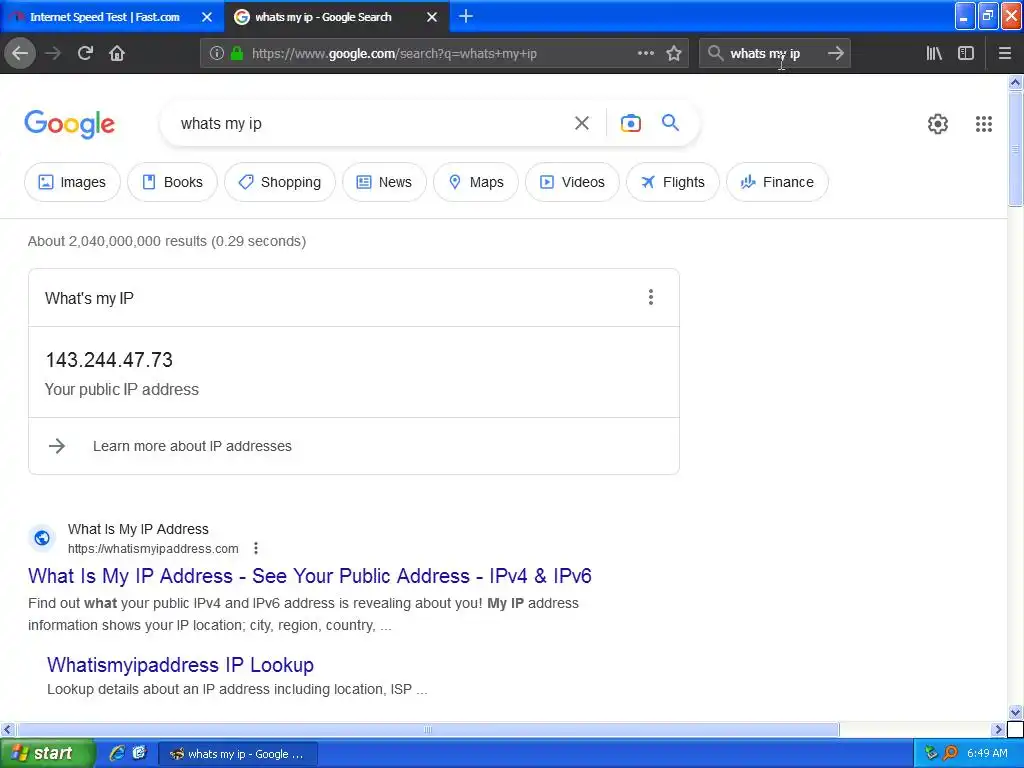Show site information icon in address bar

click(216, 54)
